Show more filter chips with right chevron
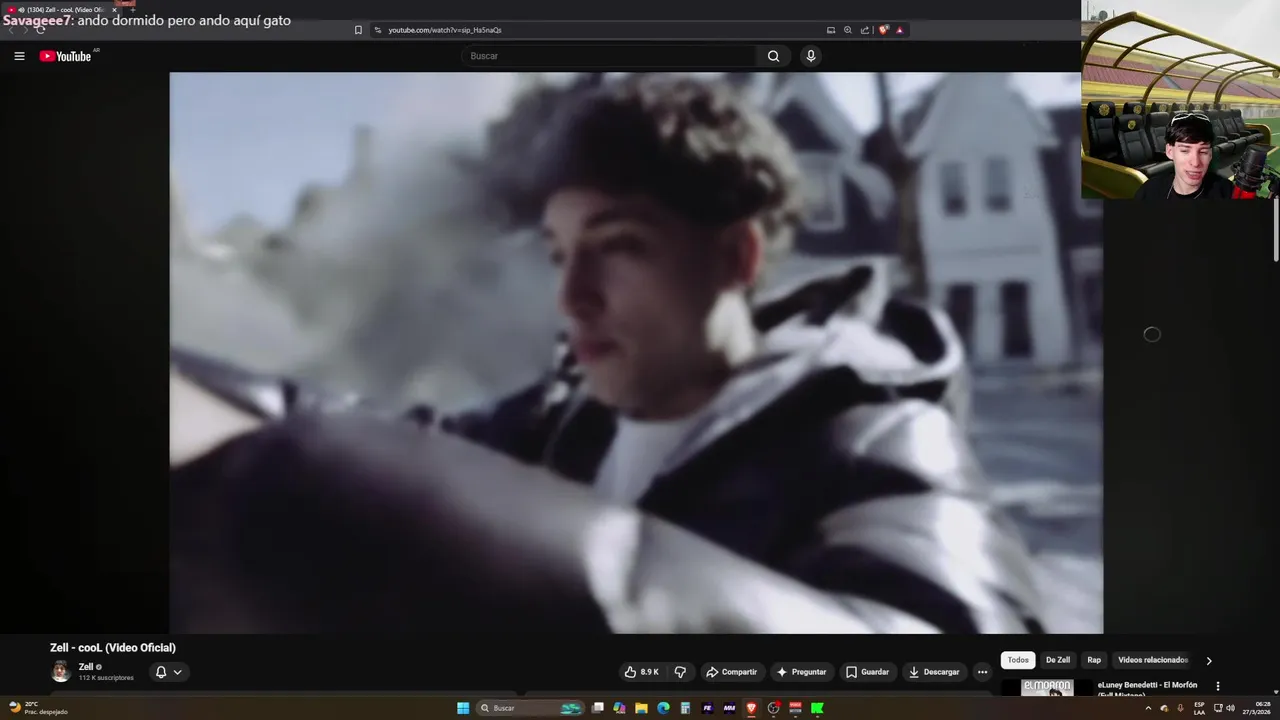 pos(1208,660)
